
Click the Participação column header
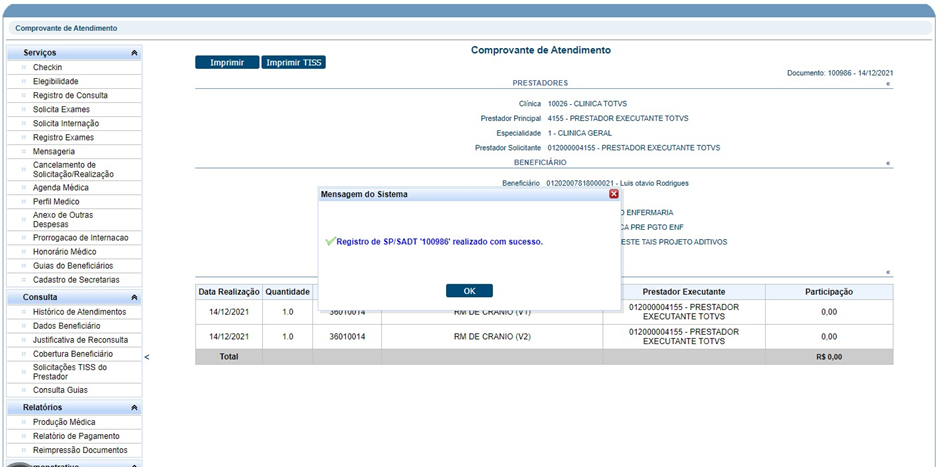829,292
